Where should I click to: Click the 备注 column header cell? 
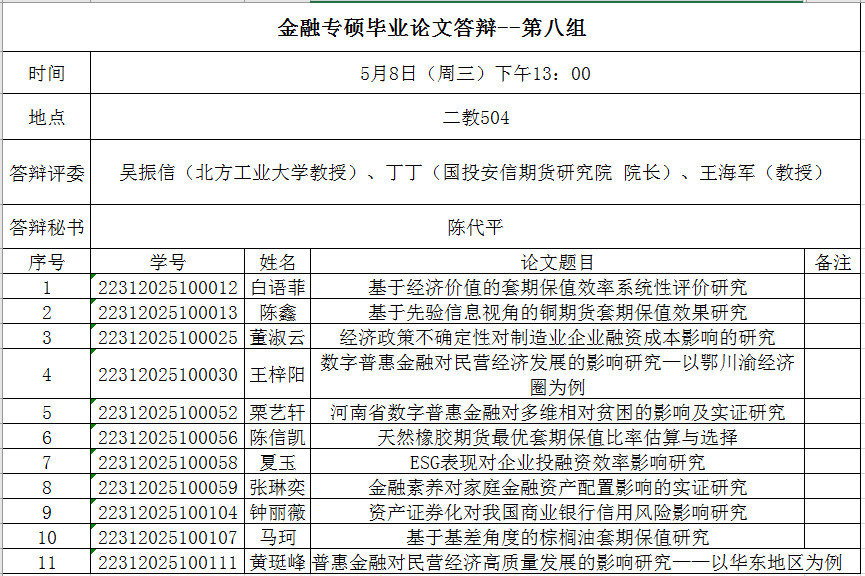(833, 262)
